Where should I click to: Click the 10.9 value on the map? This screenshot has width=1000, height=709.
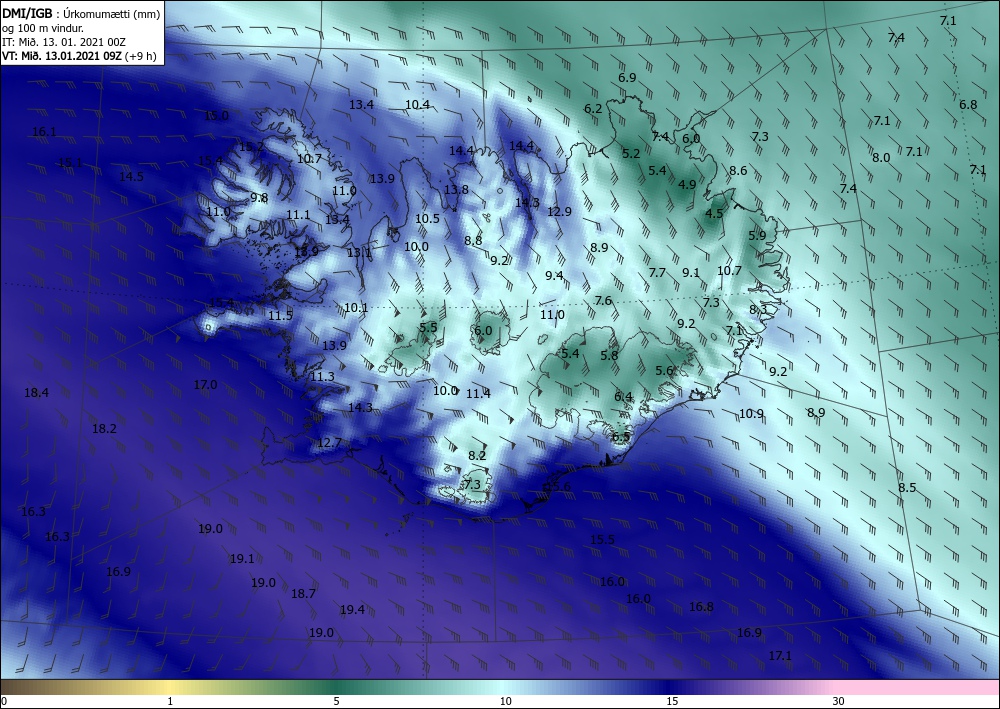coord(751,414)
